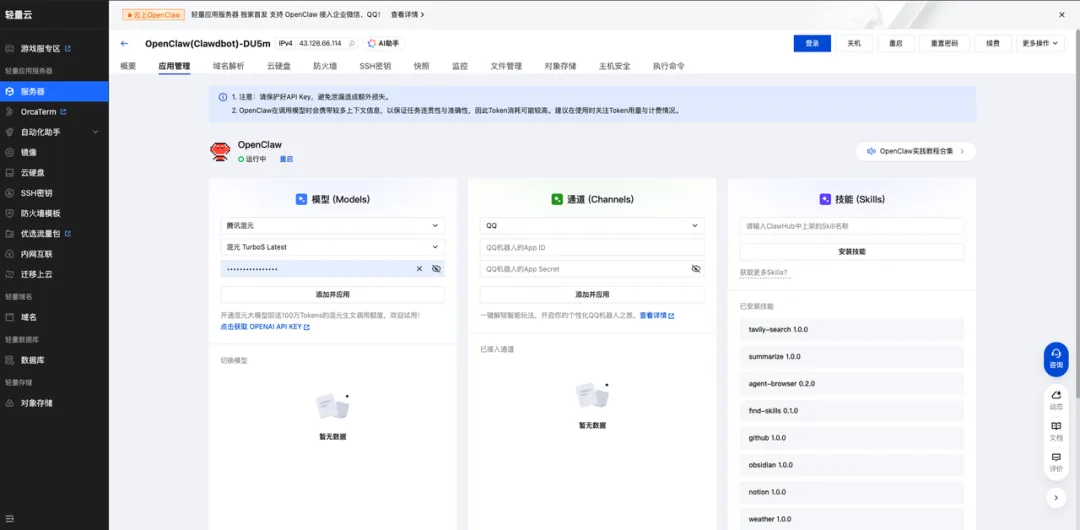
Task: Open the 动态 floating panel icon
Action: pos(1056,399)
